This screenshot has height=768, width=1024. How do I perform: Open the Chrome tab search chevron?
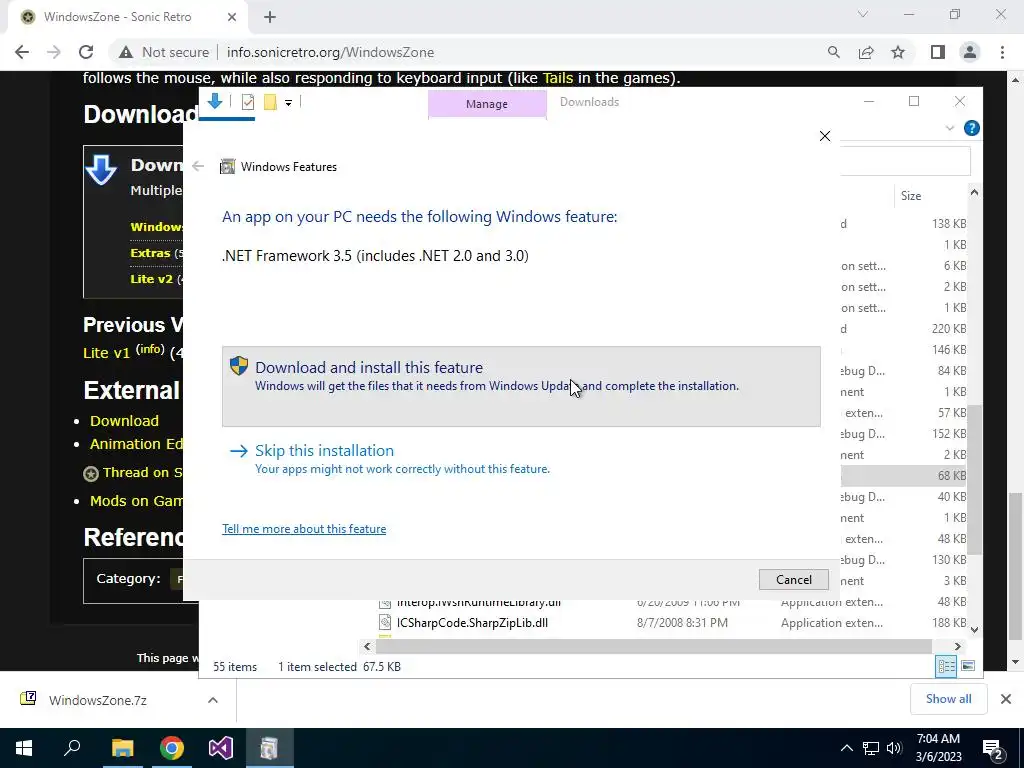tap(863, 14)
